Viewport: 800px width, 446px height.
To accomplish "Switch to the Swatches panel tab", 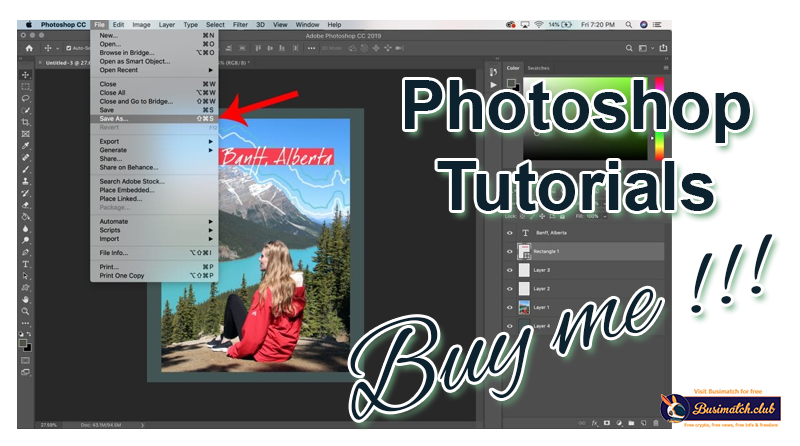I will coord(538,68).
